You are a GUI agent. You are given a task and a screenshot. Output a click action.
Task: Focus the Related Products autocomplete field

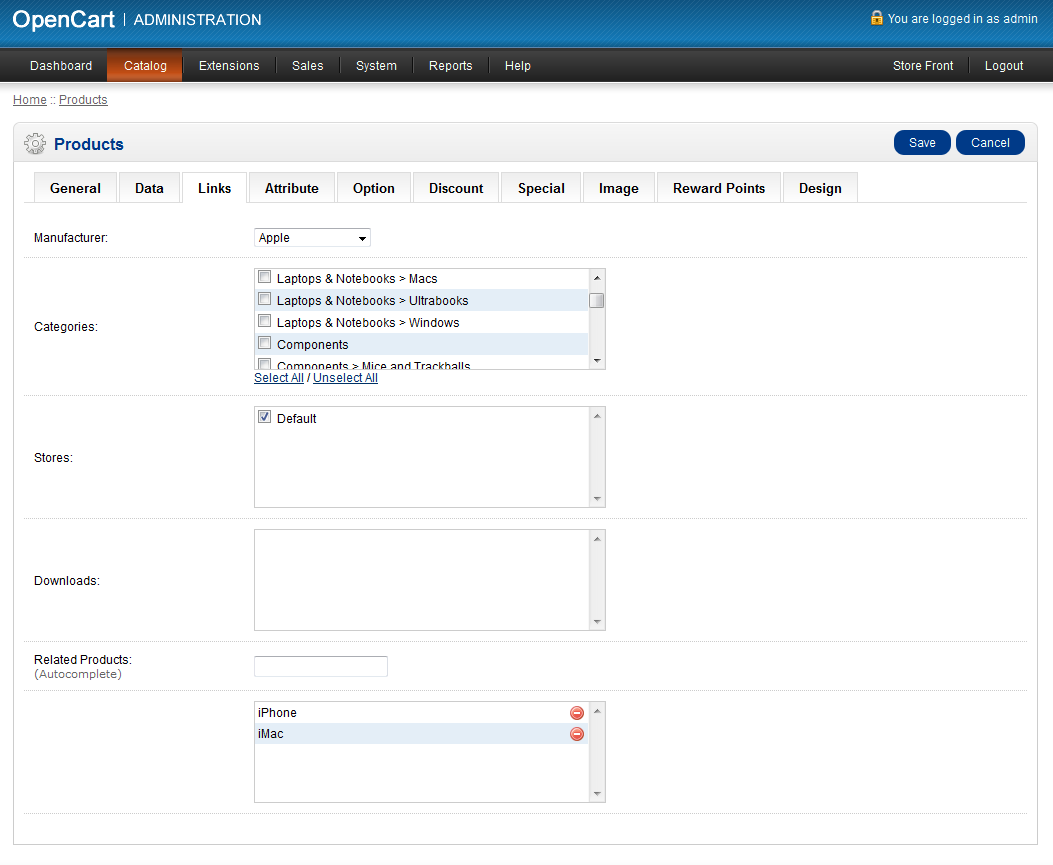pos(321,666)
